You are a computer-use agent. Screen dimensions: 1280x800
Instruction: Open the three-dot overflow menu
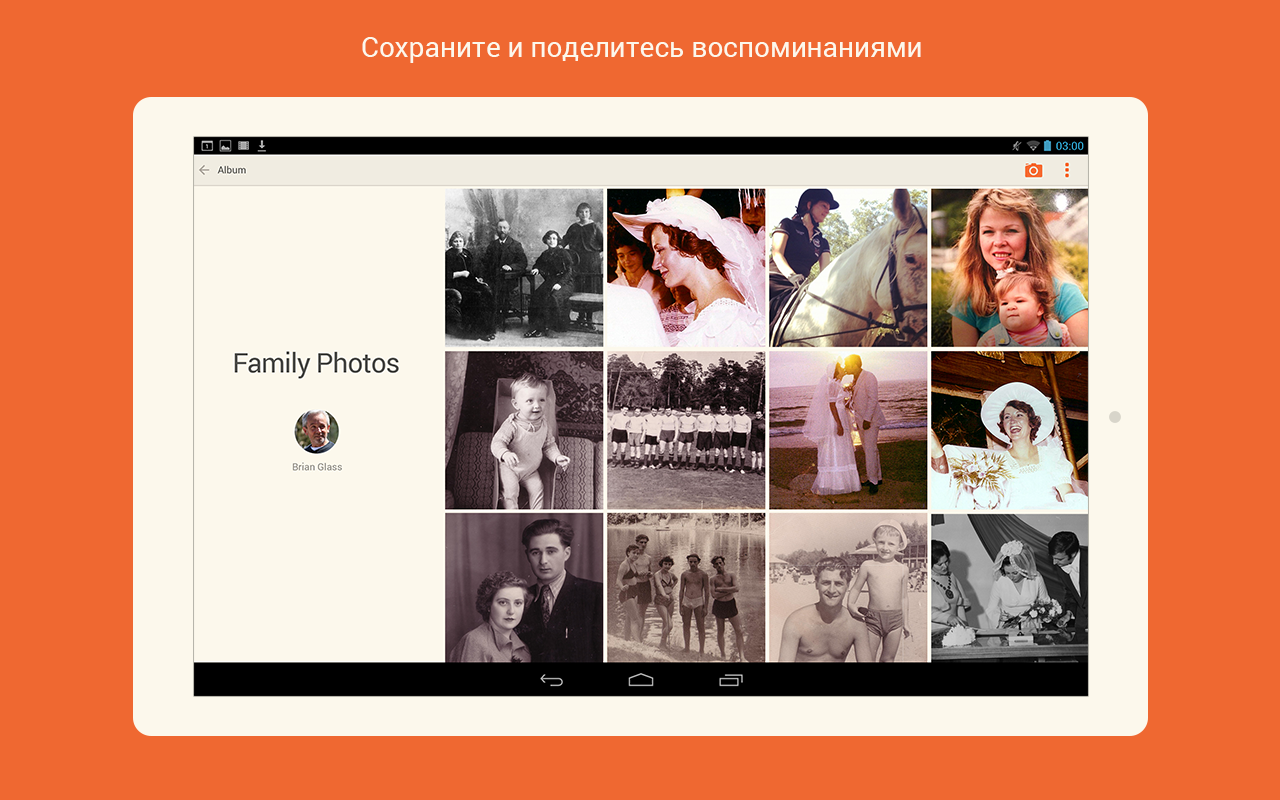point(1067,170)
